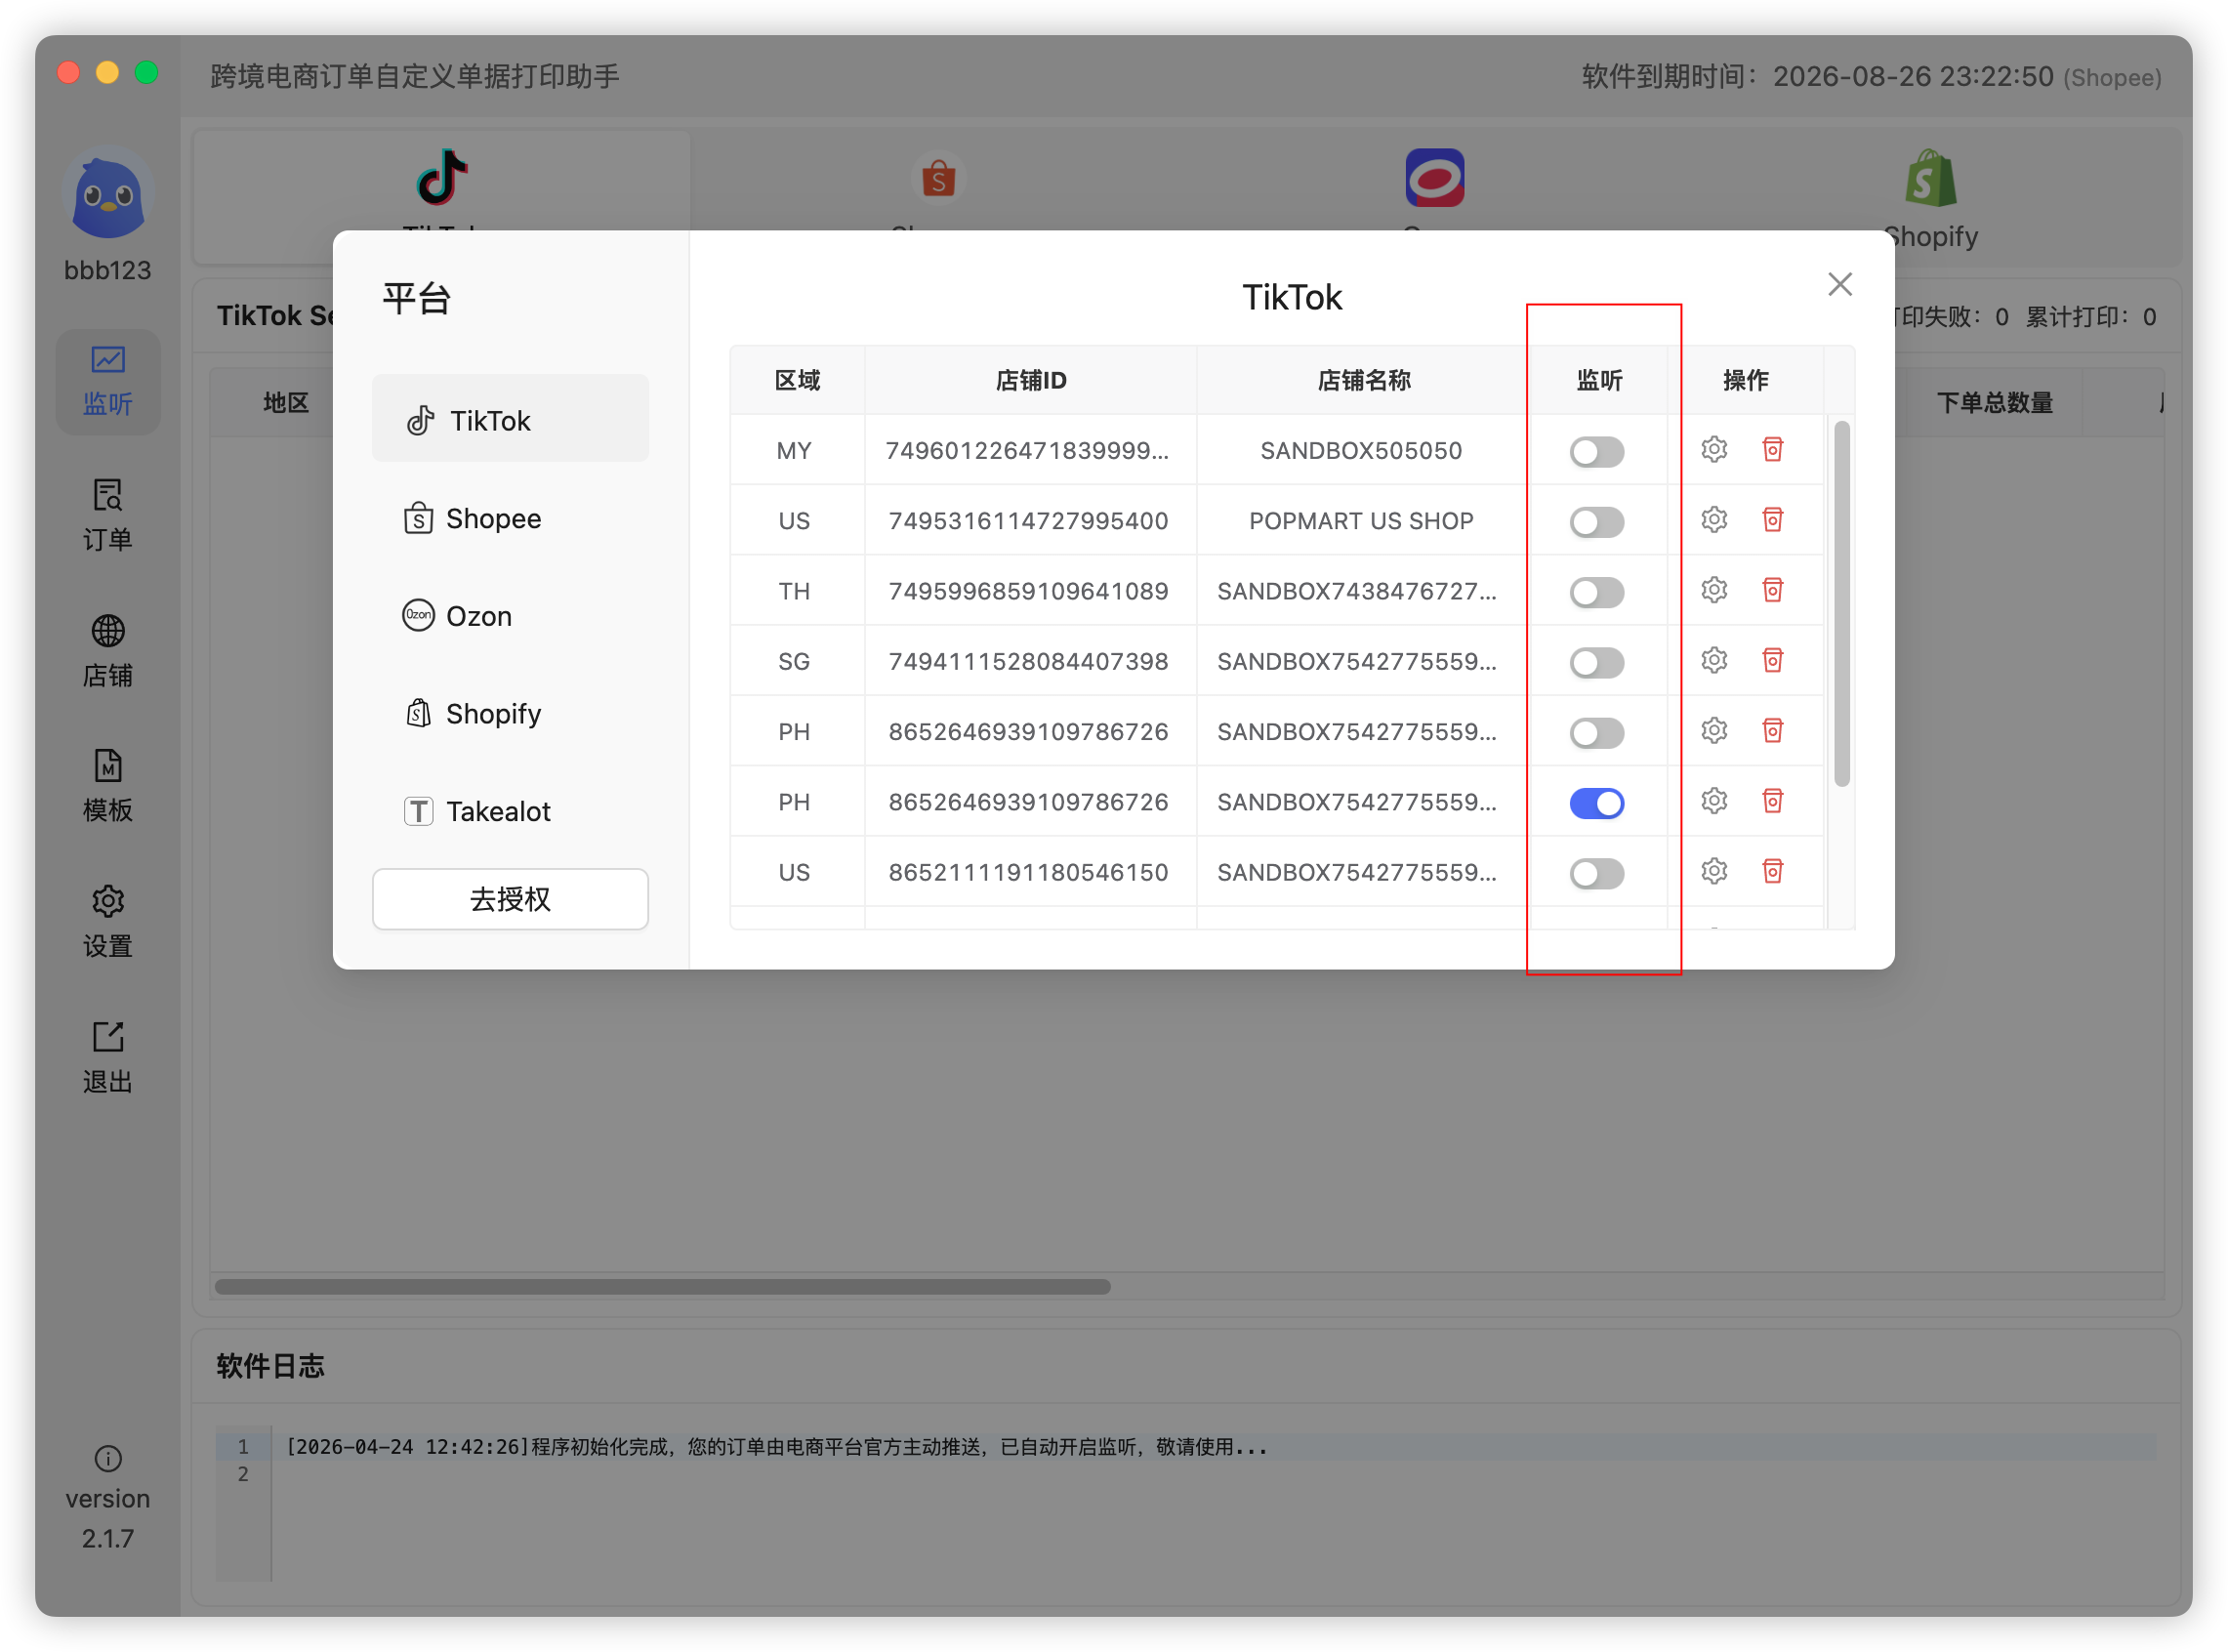Enable monitoring for the MY shop SANDBOX505050
This screenshot has width=2228, height=1652.
[x=1596, y=452]
